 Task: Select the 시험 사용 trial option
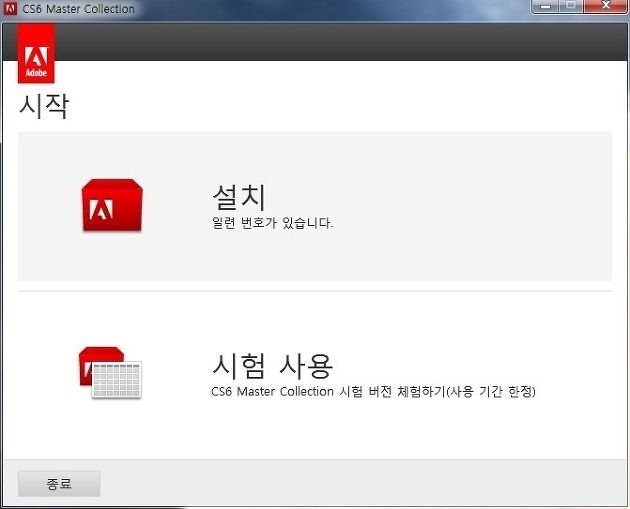click(315, 374)
